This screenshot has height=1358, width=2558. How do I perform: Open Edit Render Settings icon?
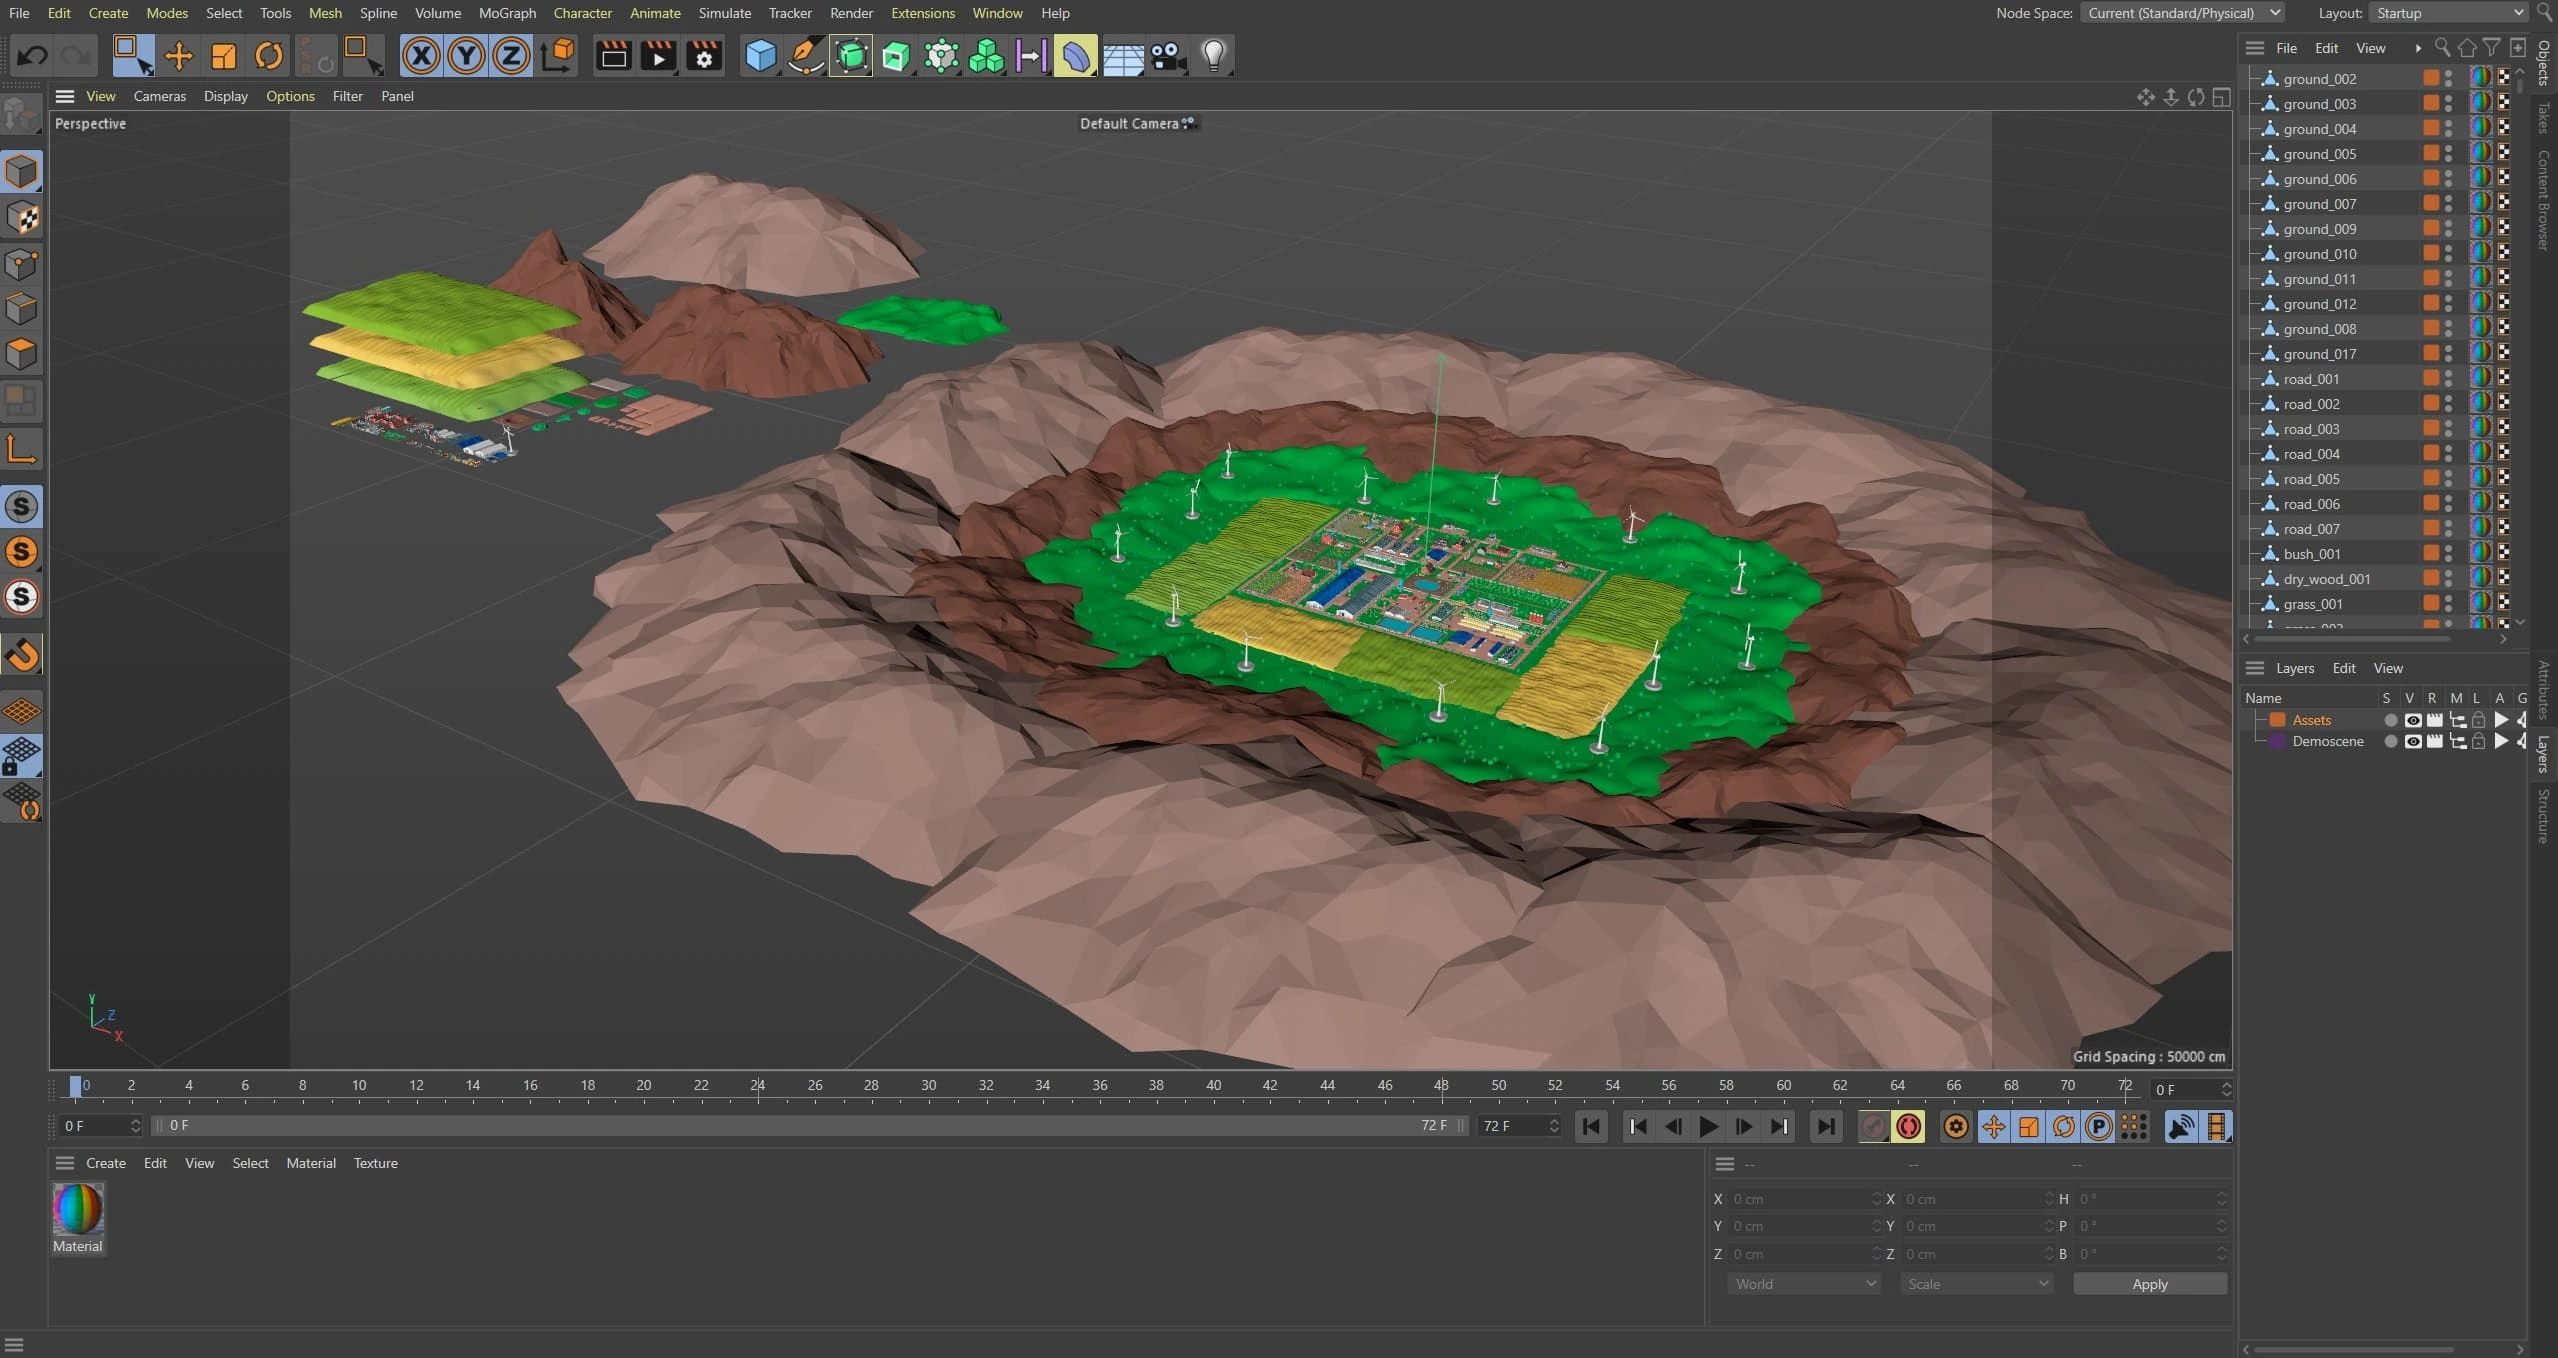pos(704,56)
